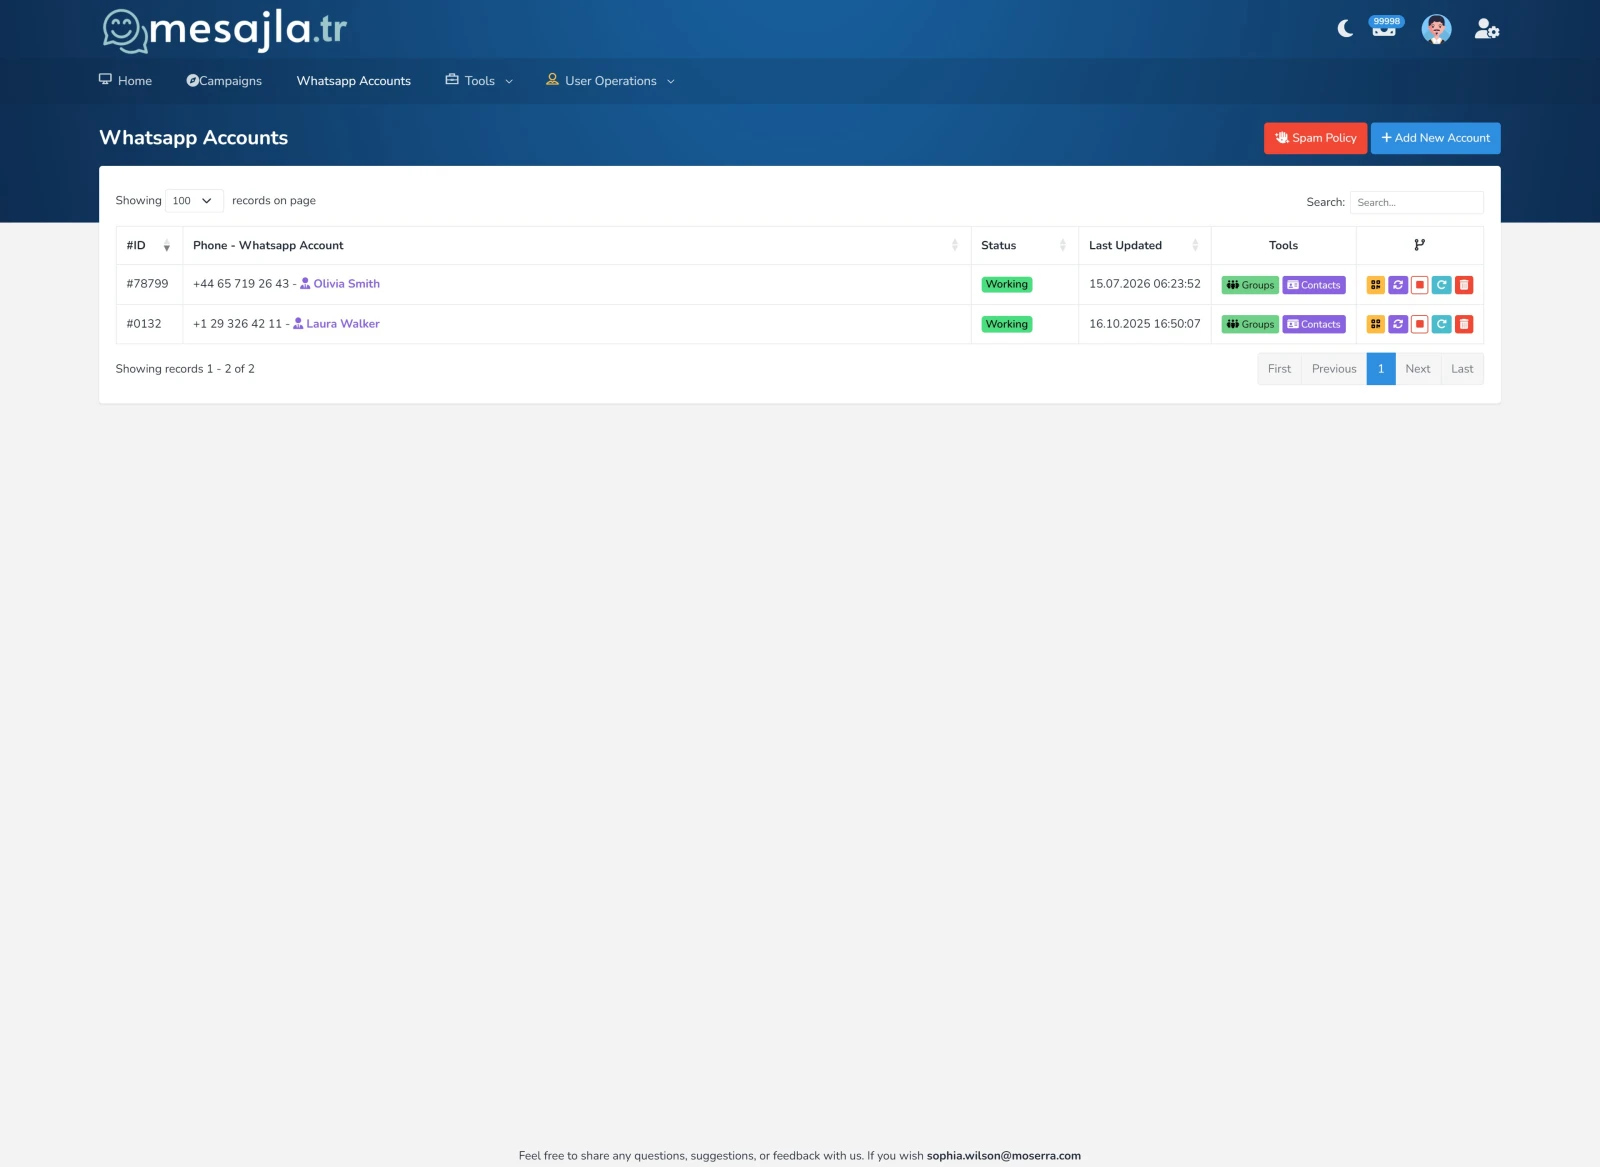Viewport: 1600px width, 1167px height.
Task: Open the user settings gear icon
Action: 1487,29
